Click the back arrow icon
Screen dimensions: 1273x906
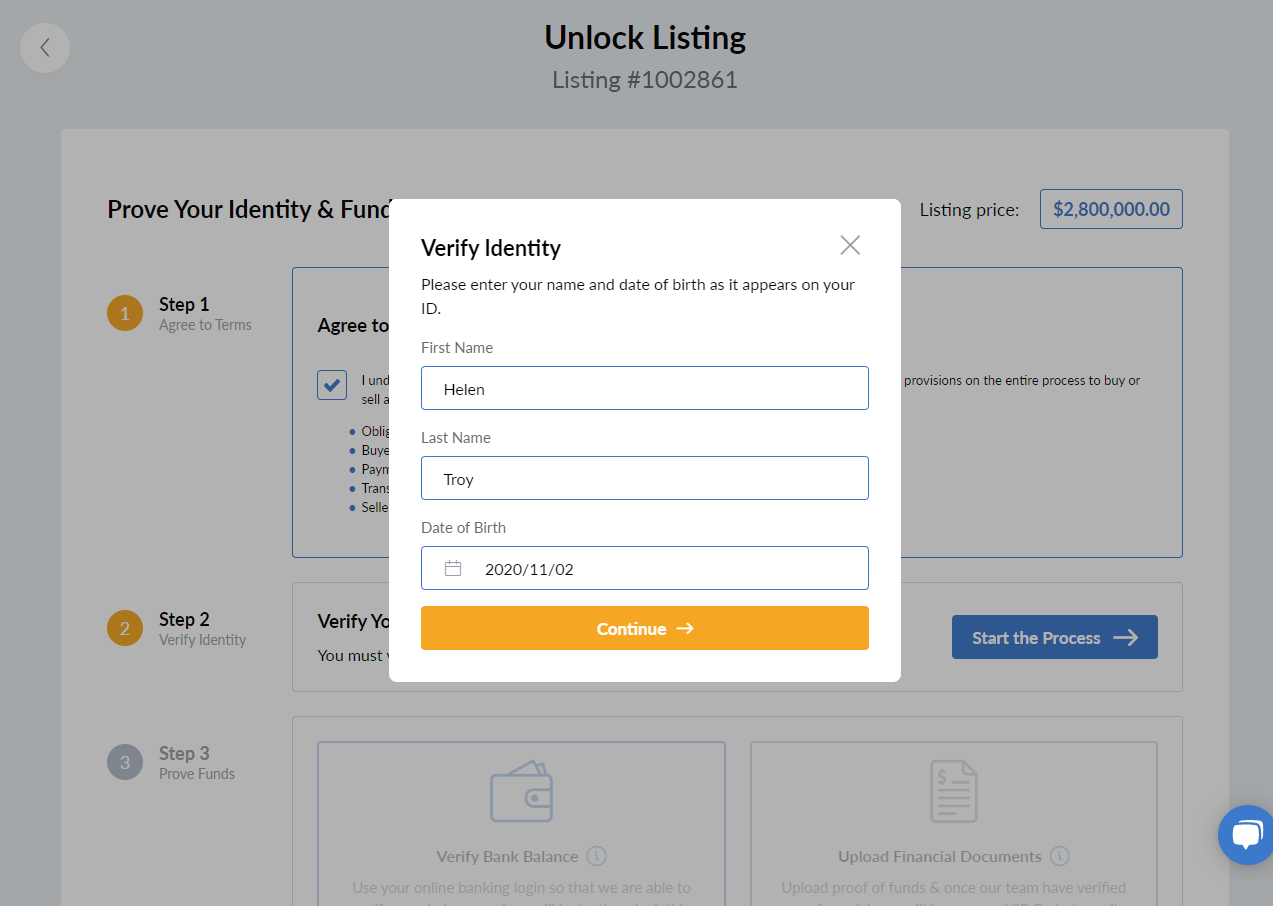(x=45, y=47)
